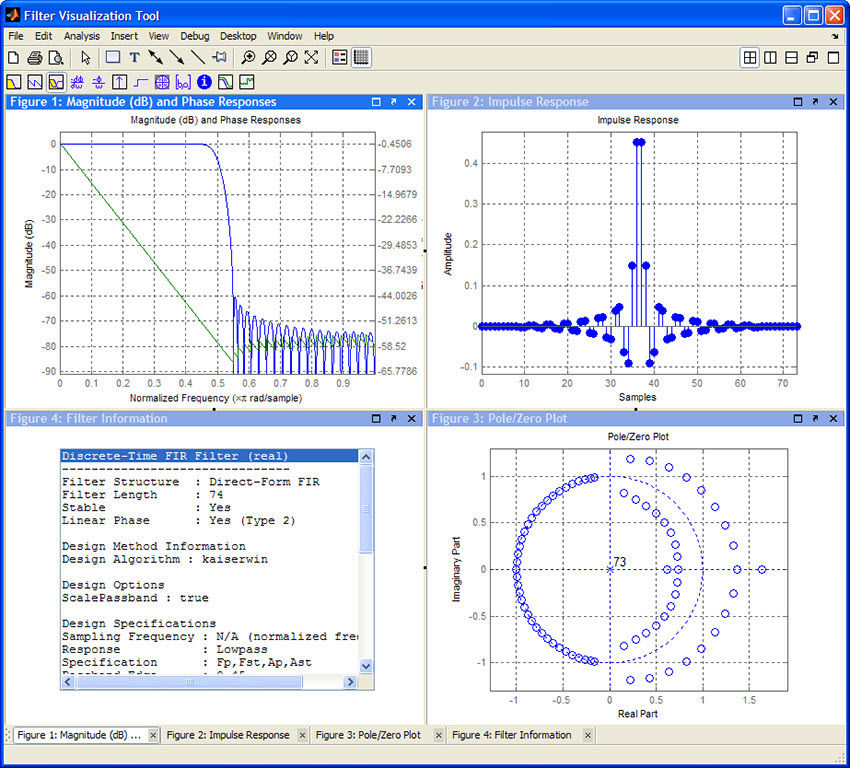The width and height of the screenshot is (850, 768).
Task: Select the Group Delay analysis icon
Action: (76, 82)
